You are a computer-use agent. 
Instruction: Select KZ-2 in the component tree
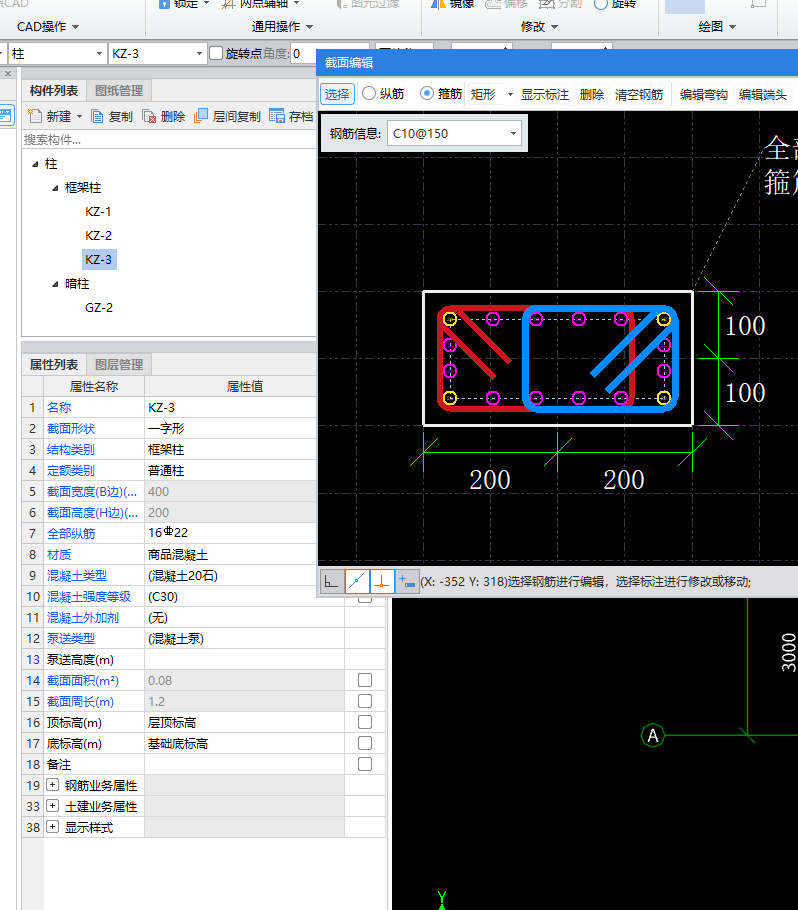[x=98, y=236]
